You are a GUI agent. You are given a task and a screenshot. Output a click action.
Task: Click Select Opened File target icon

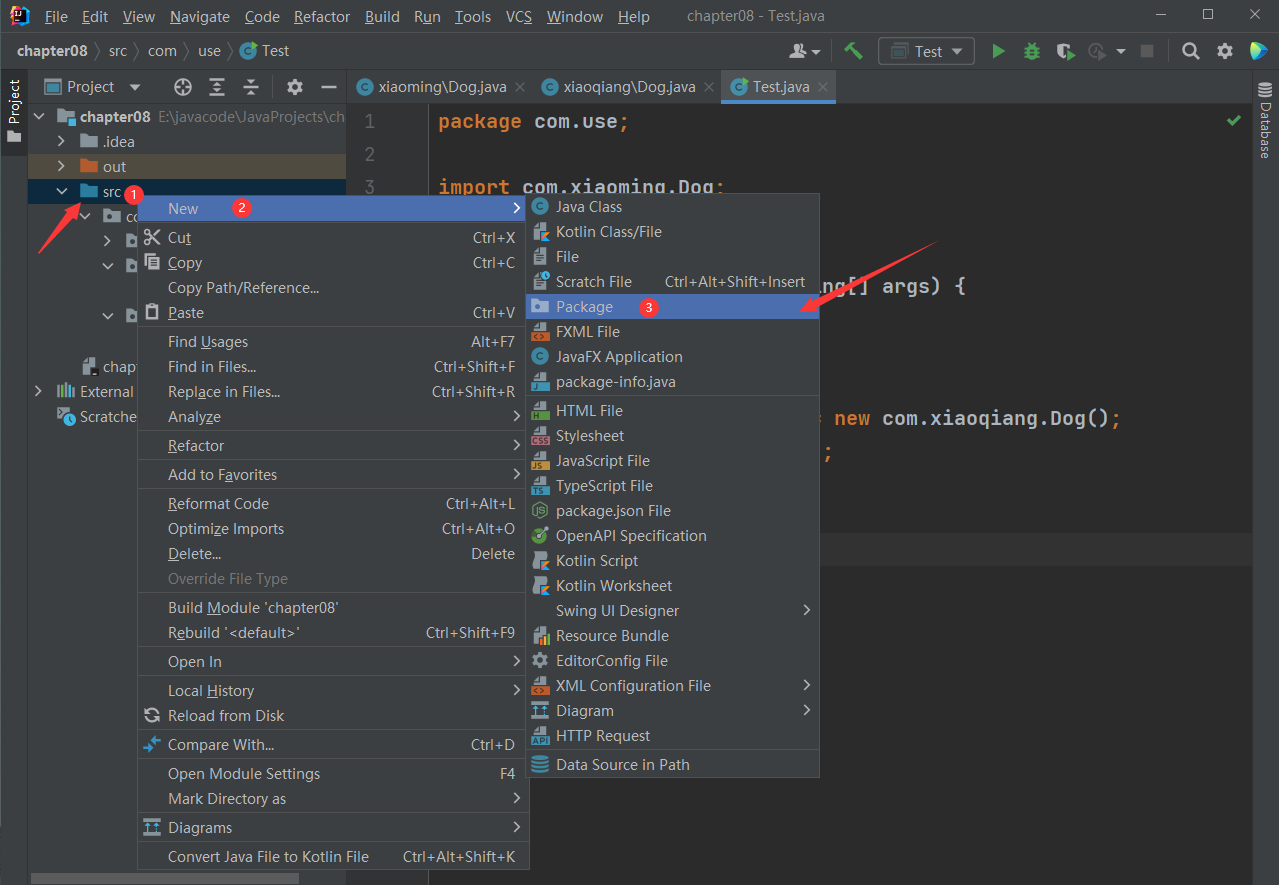pos(182,87)
